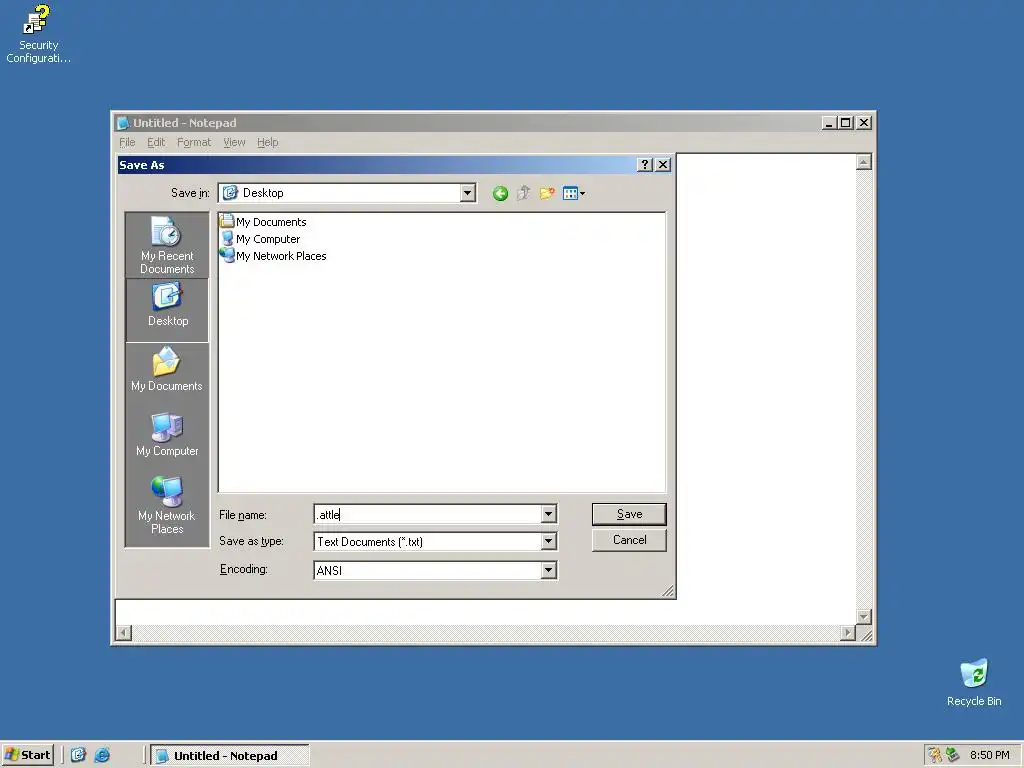Image resolution: width=1024 pixels, height=768 pixels.
Task: Close the Save As dialog
Action: [x=662, y=165]
